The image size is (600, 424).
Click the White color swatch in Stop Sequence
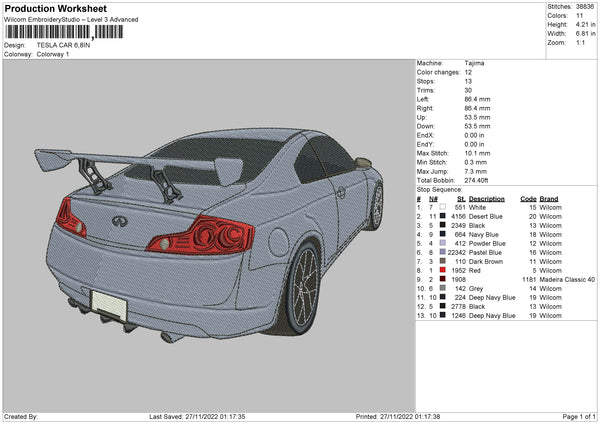pyautogui.click(x=443, y=207)
